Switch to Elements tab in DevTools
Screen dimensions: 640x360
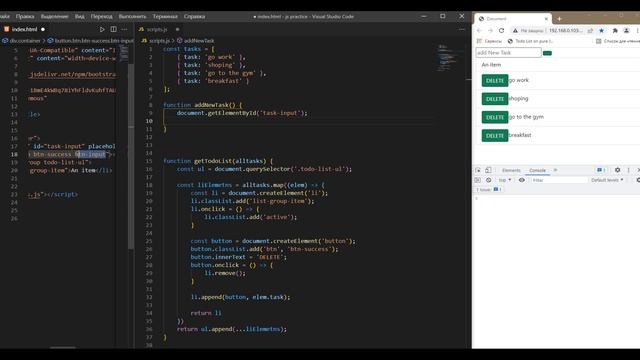point(511,170)
